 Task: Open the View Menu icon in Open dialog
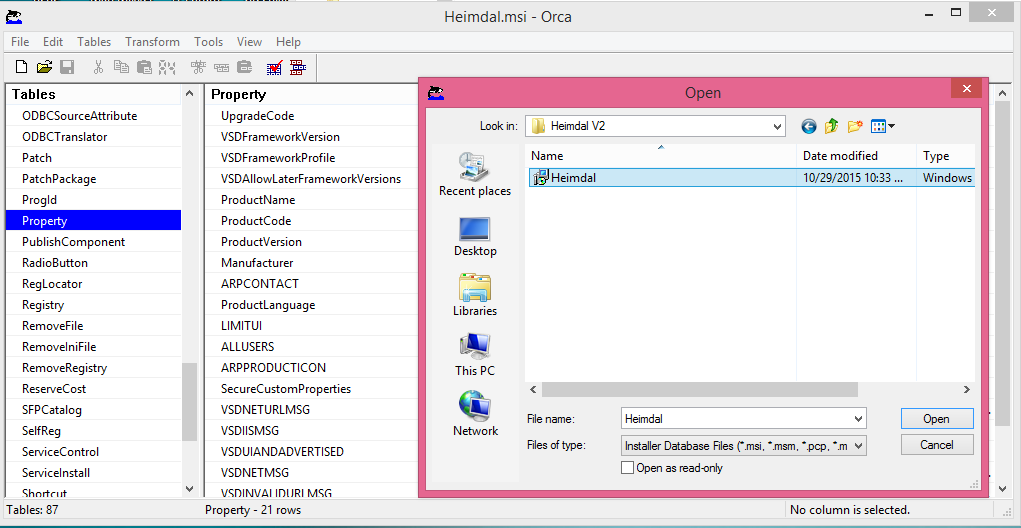(x=878, y=126)
